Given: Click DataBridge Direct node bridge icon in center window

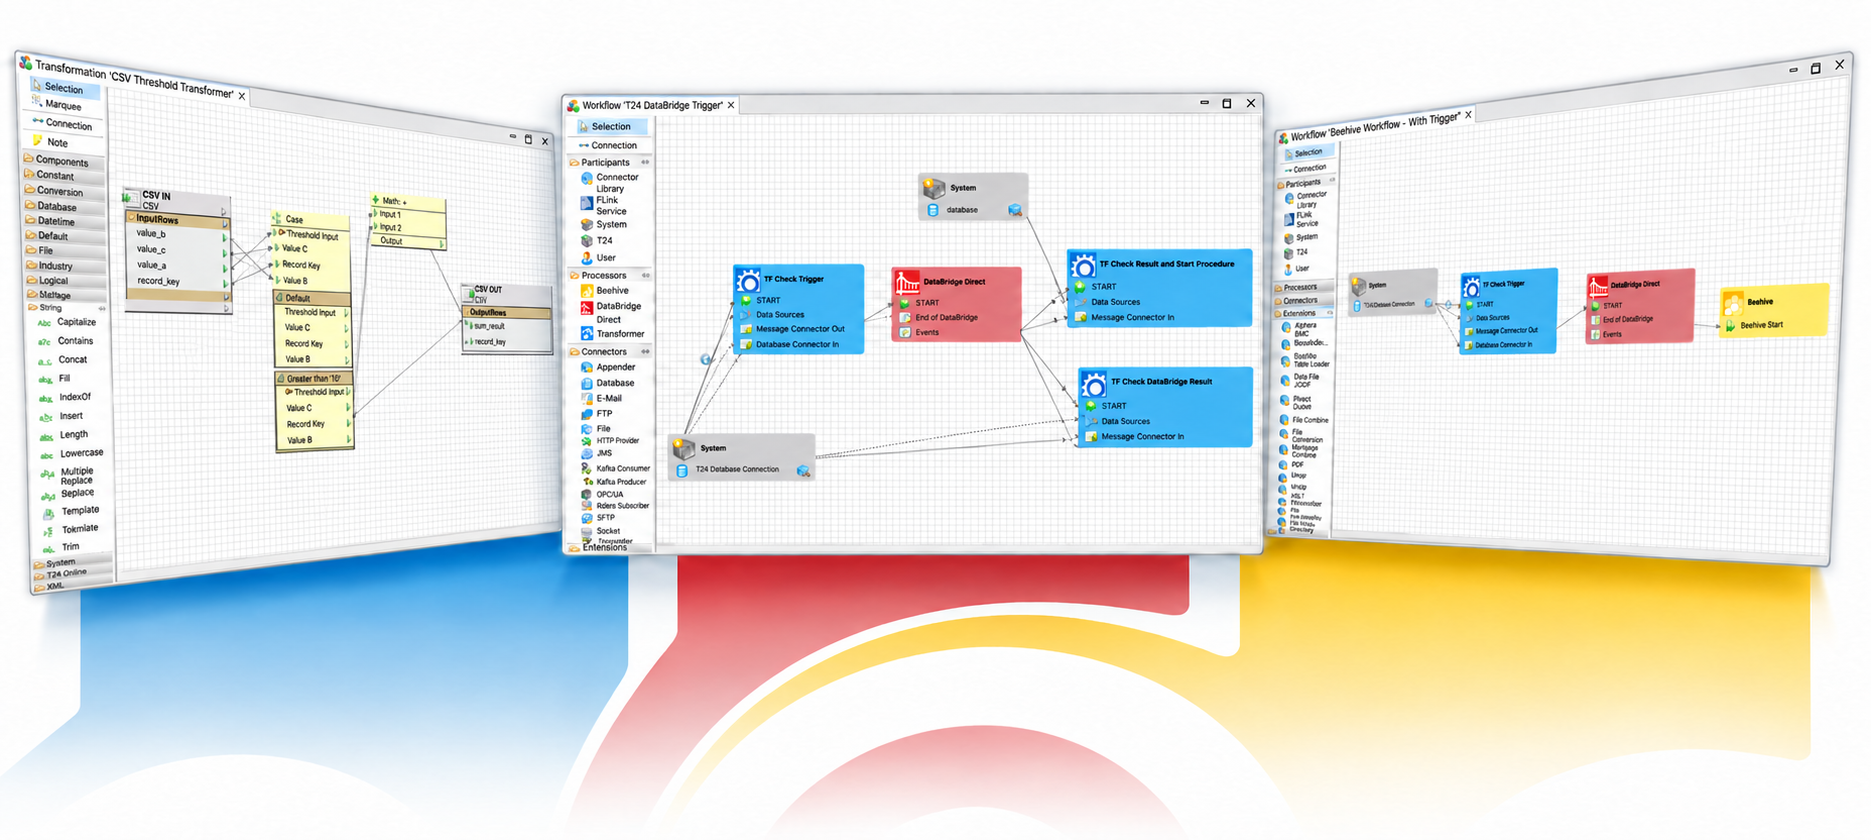Looking at the screenshot, I should pos(907,283).
